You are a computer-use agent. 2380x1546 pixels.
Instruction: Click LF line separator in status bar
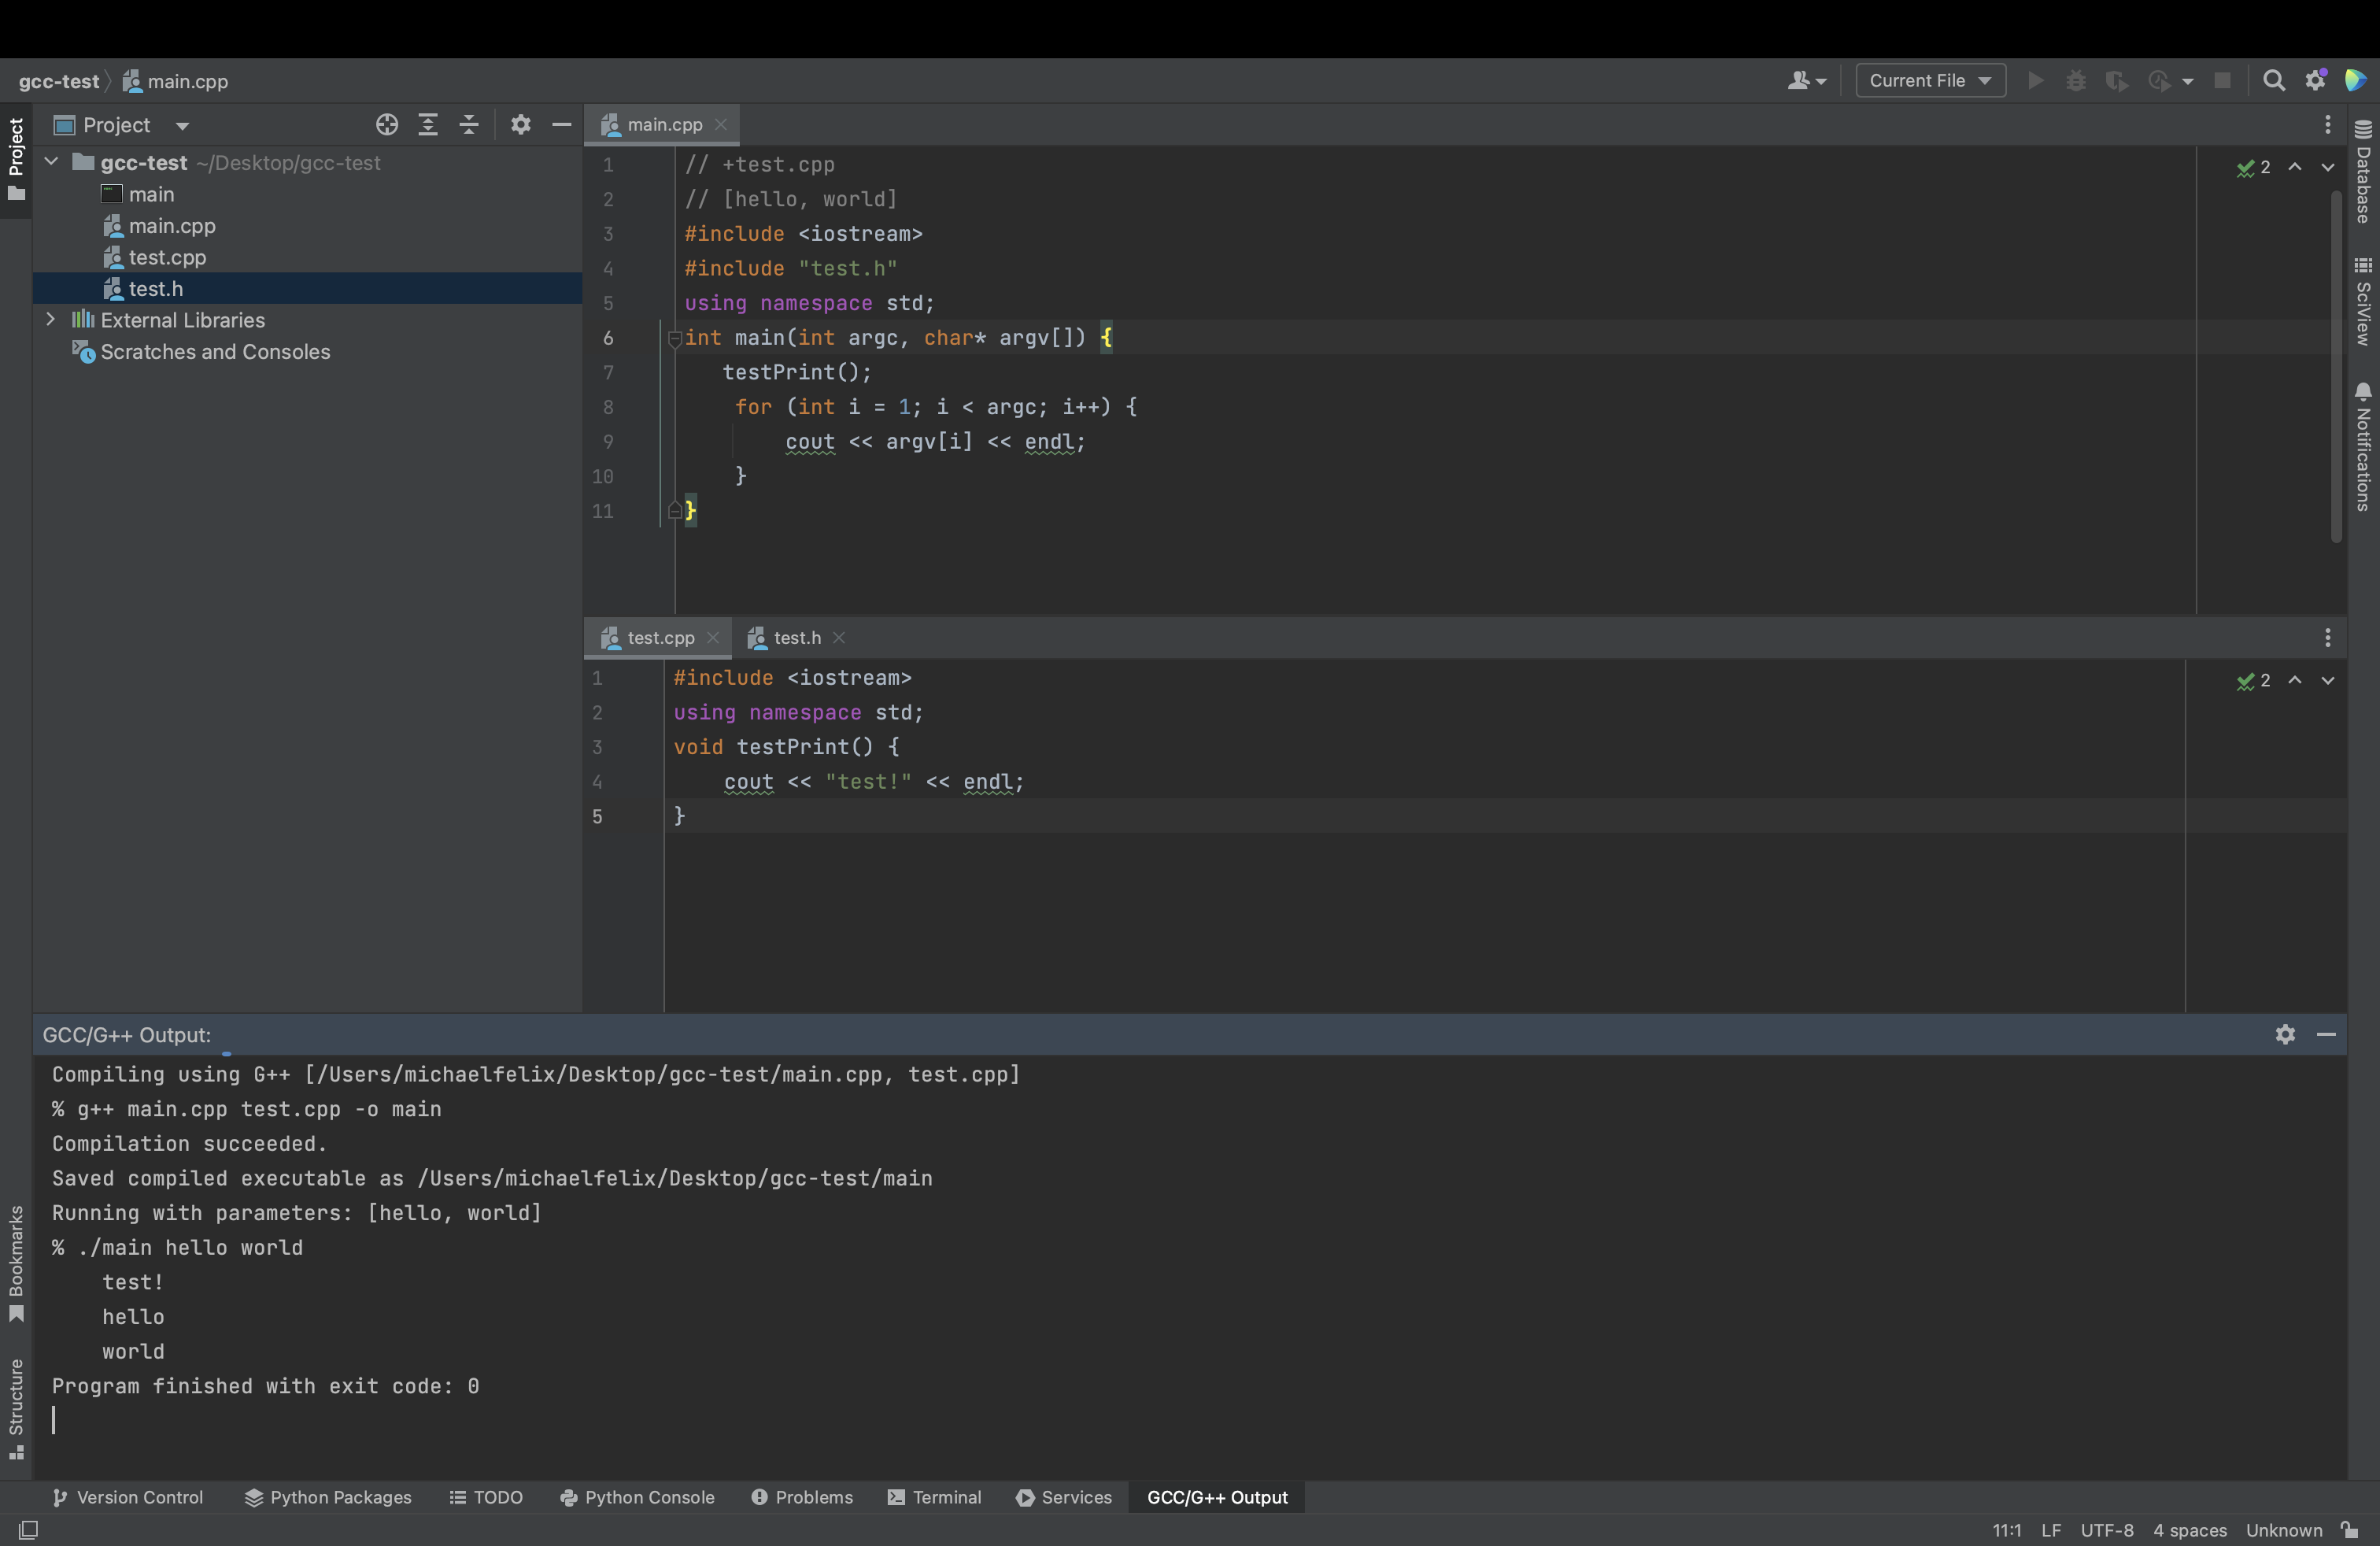tap(2051, 1530)
